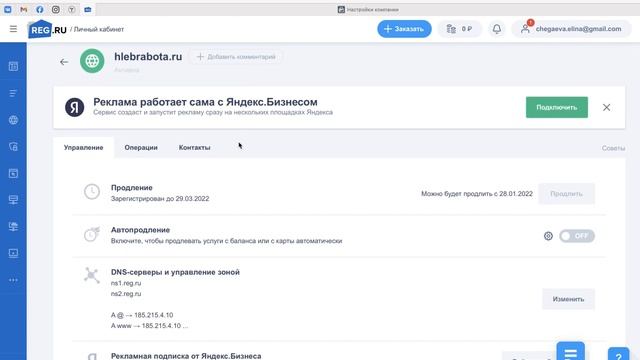This screenshot has width=640, height=360.
Task: Click Добавить комментарий
Action: pos(236,57)
